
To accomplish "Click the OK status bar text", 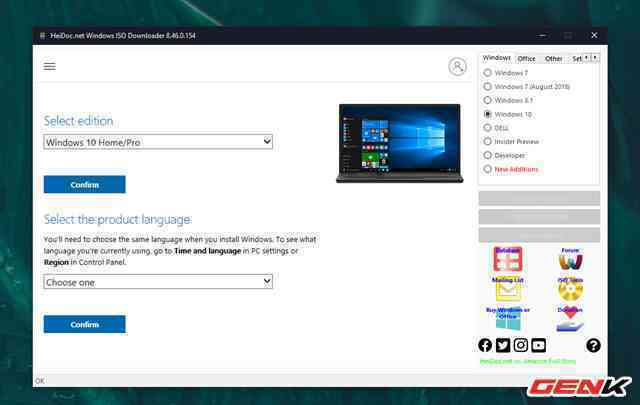I will tap(40, 381).
